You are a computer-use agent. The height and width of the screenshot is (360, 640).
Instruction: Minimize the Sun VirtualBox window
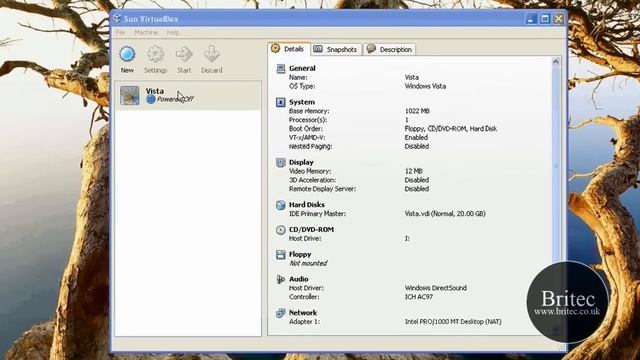(x=531, y=19)
